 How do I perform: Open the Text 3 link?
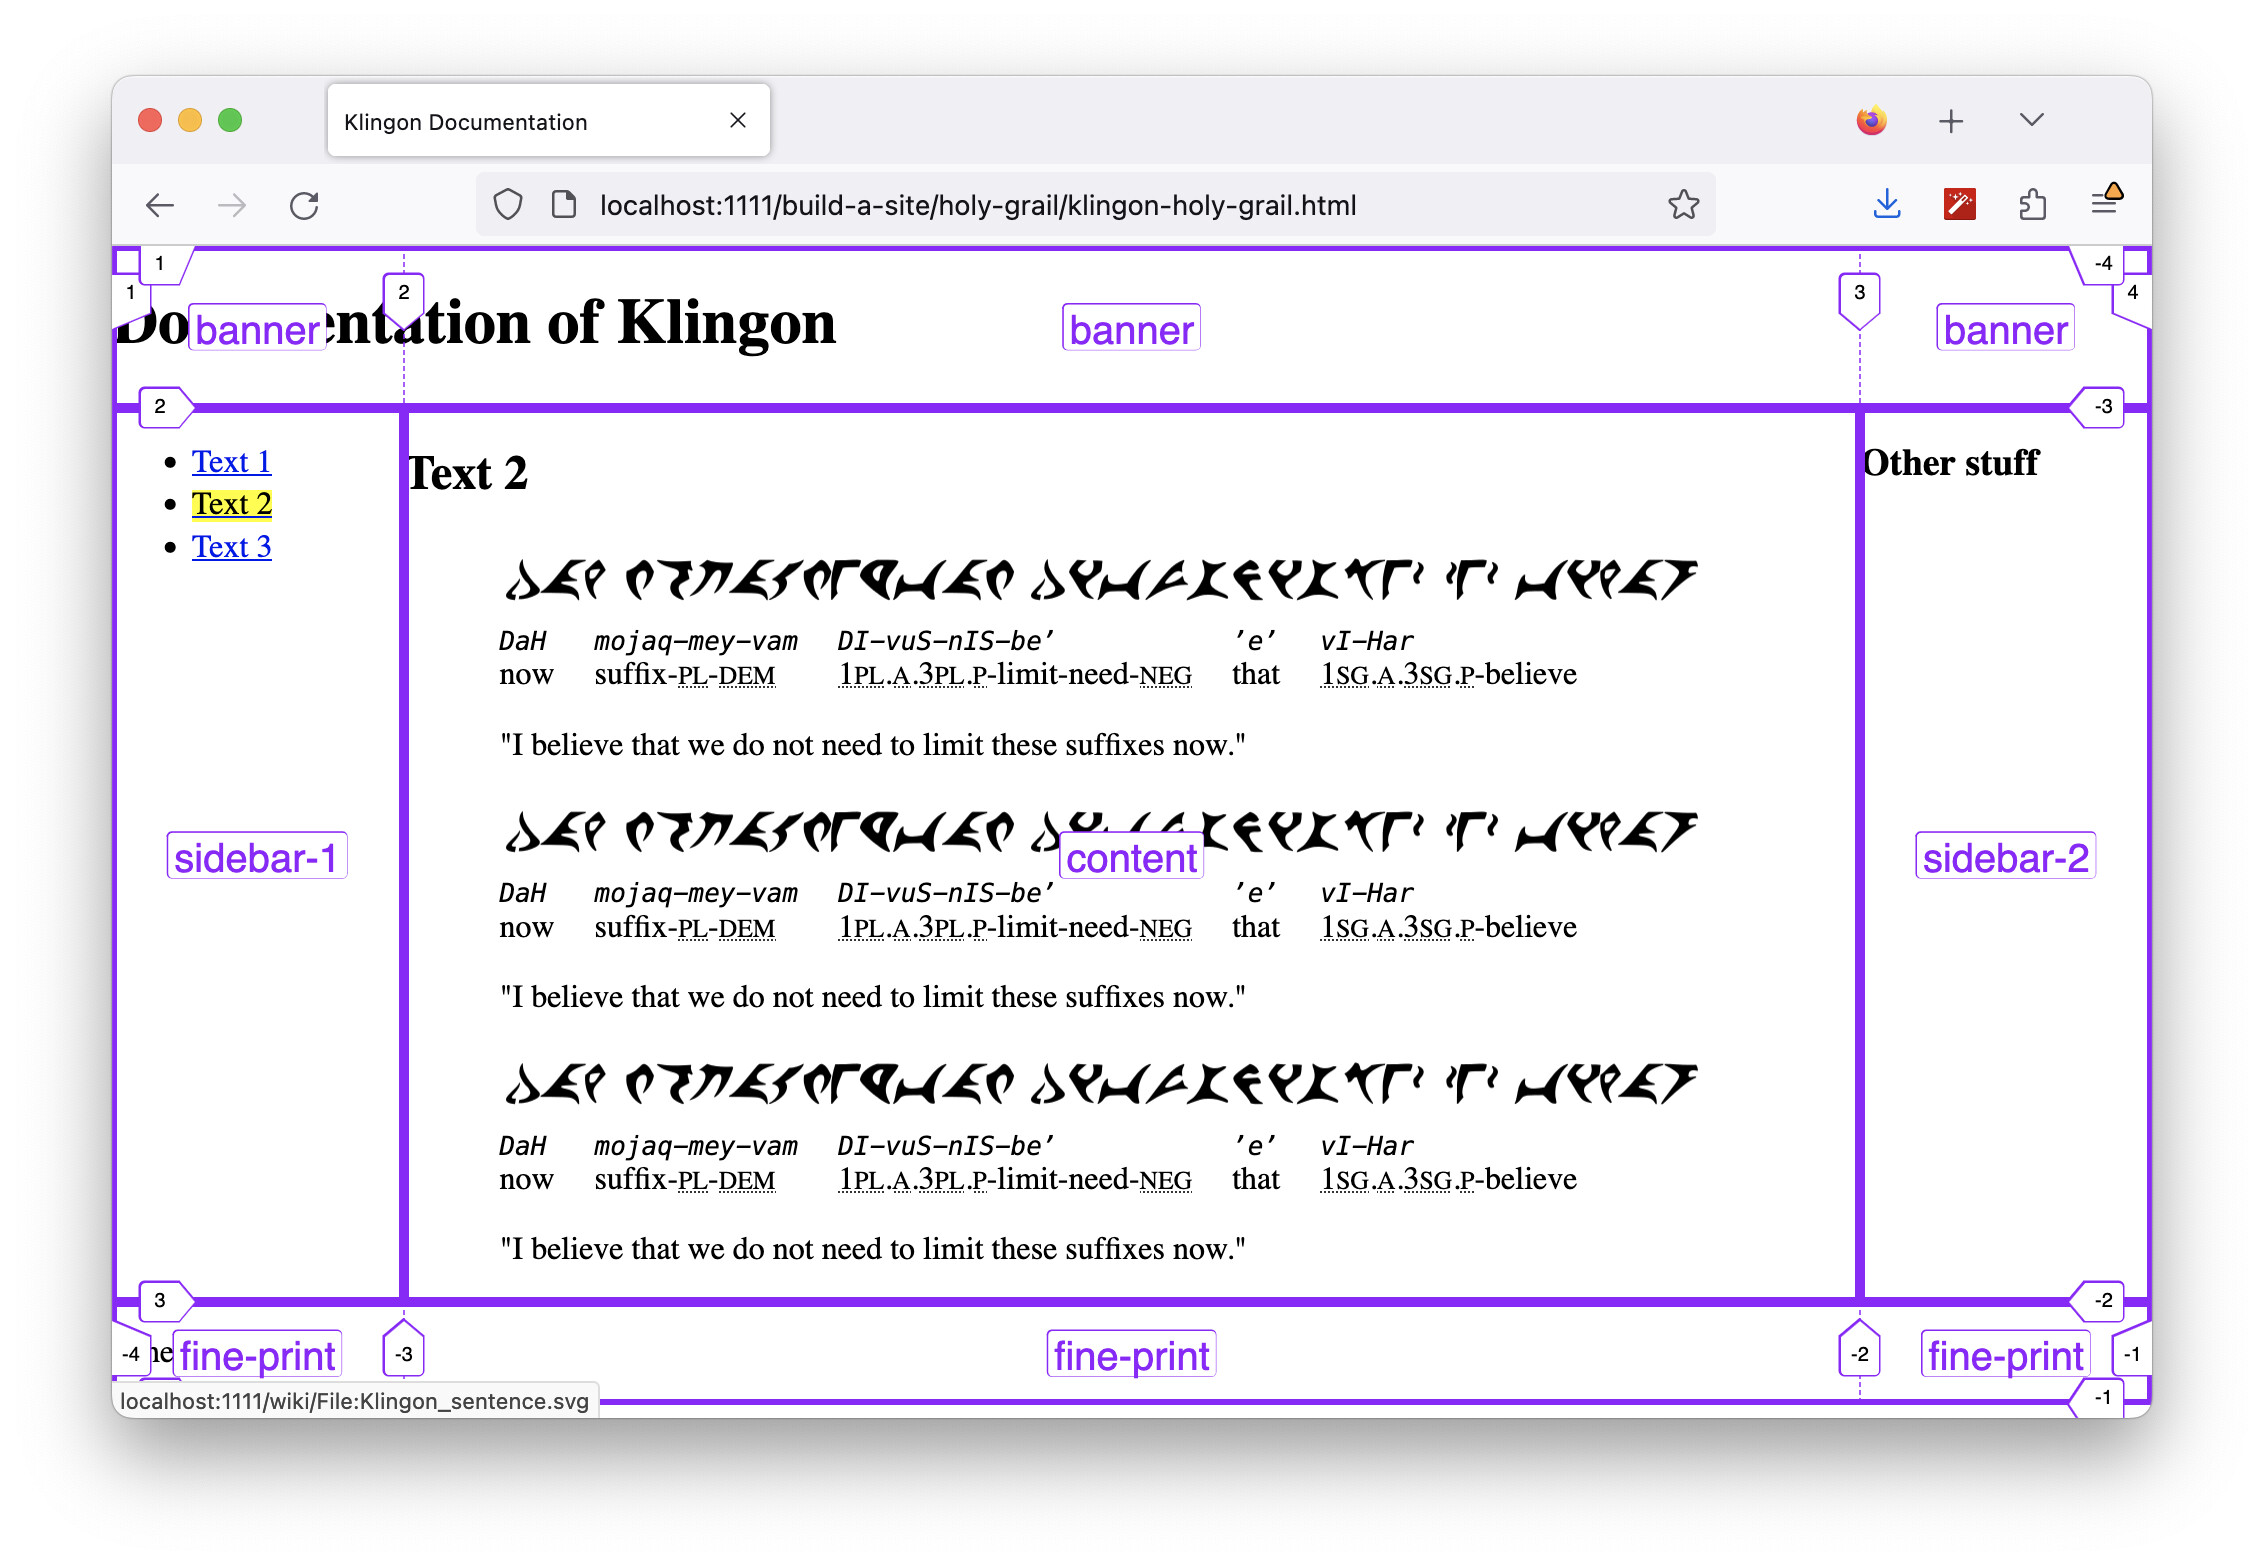[231, 547]
